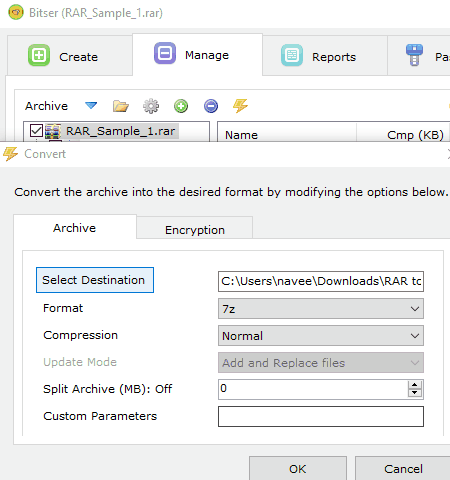The image size is (450, 480).
Task: Click the Cmp (KB) column header
Action: (403, 135)
